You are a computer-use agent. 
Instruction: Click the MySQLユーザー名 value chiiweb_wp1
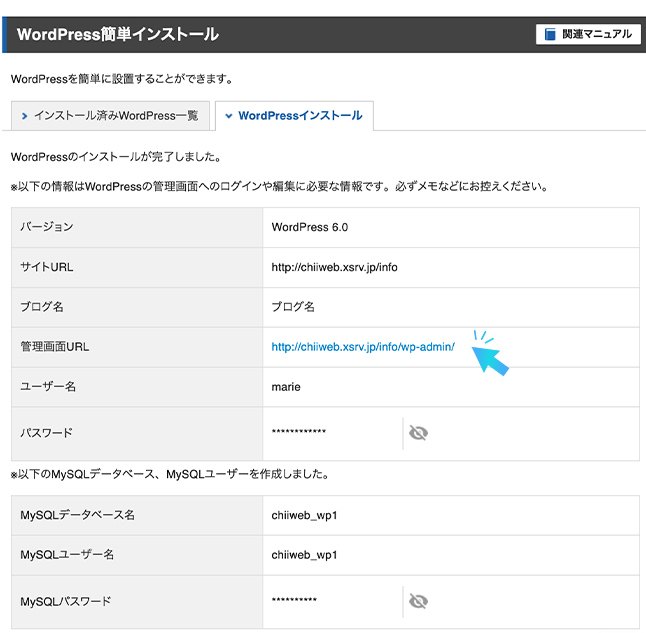(304, 555)
